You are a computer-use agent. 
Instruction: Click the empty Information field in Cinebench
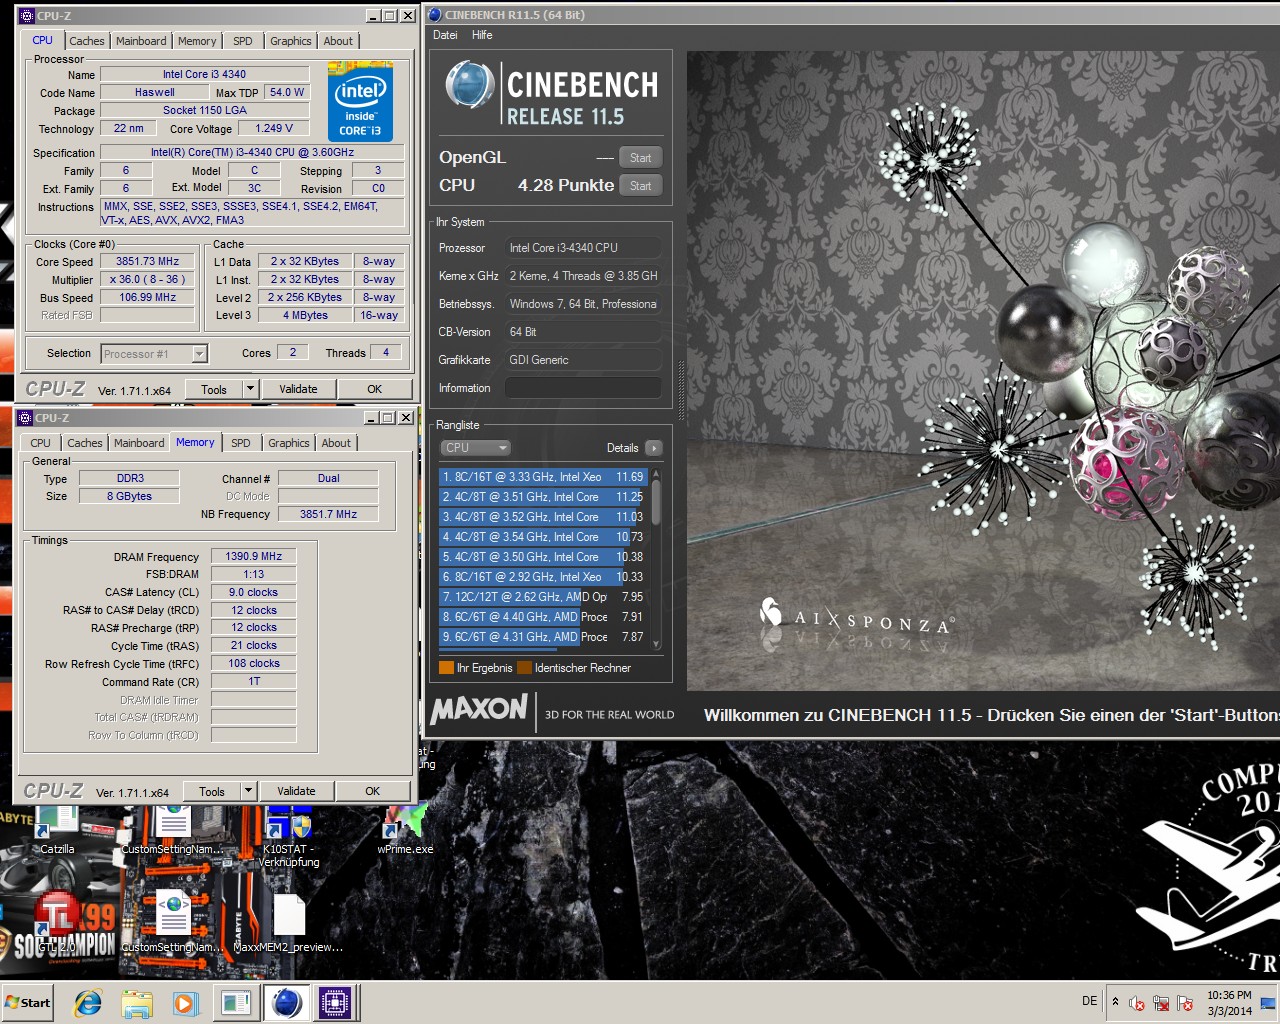(x=583, y=388)
